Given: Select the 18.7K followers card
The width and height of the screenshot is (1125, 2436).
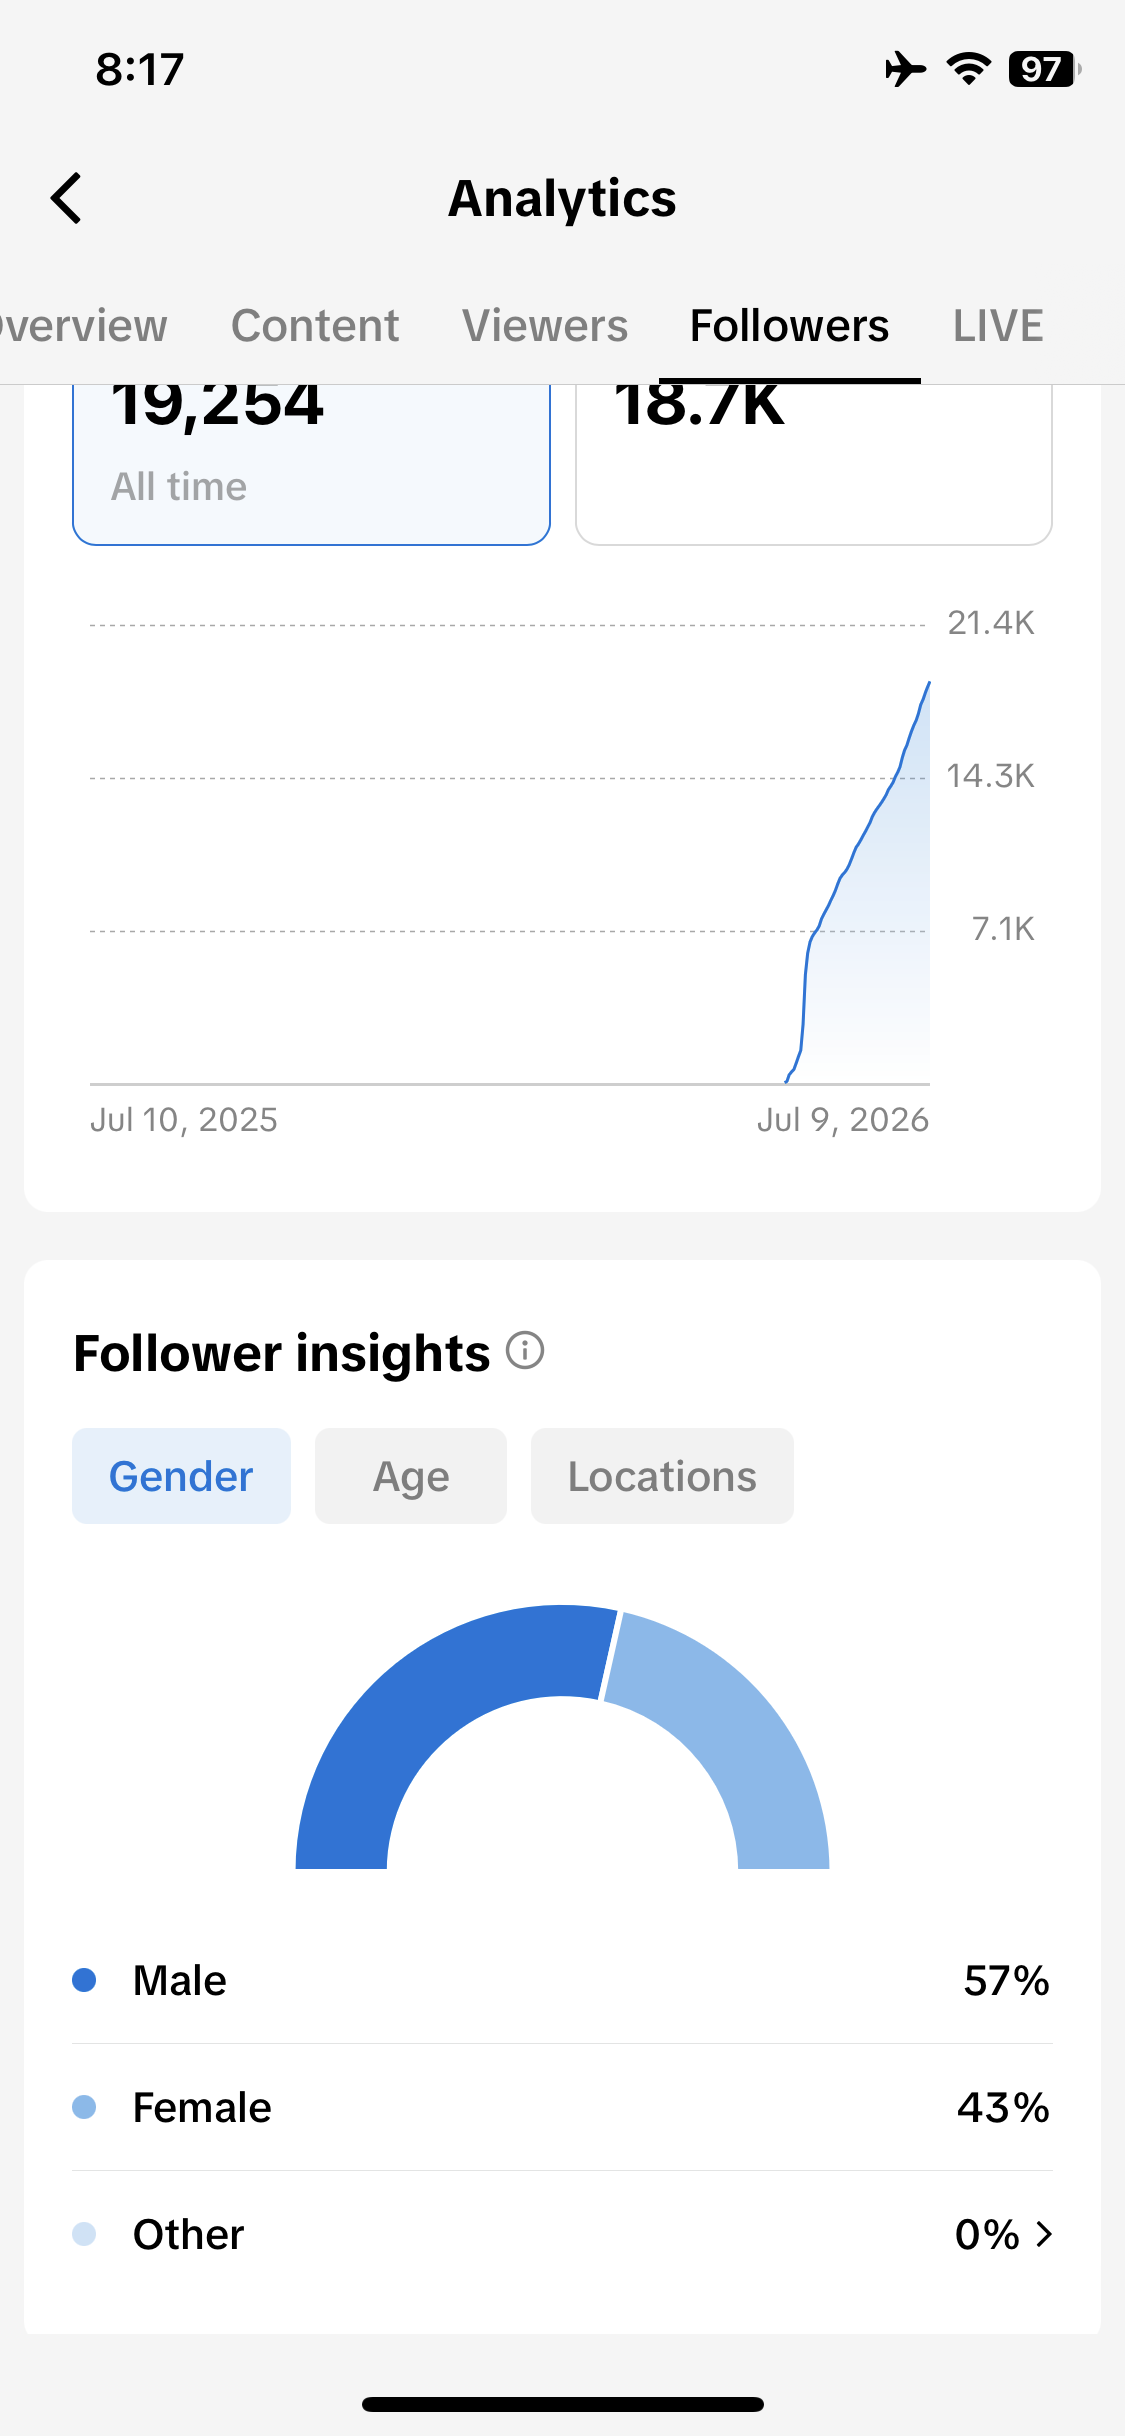Looking at the screenshot, I should (x=814, y=465).
